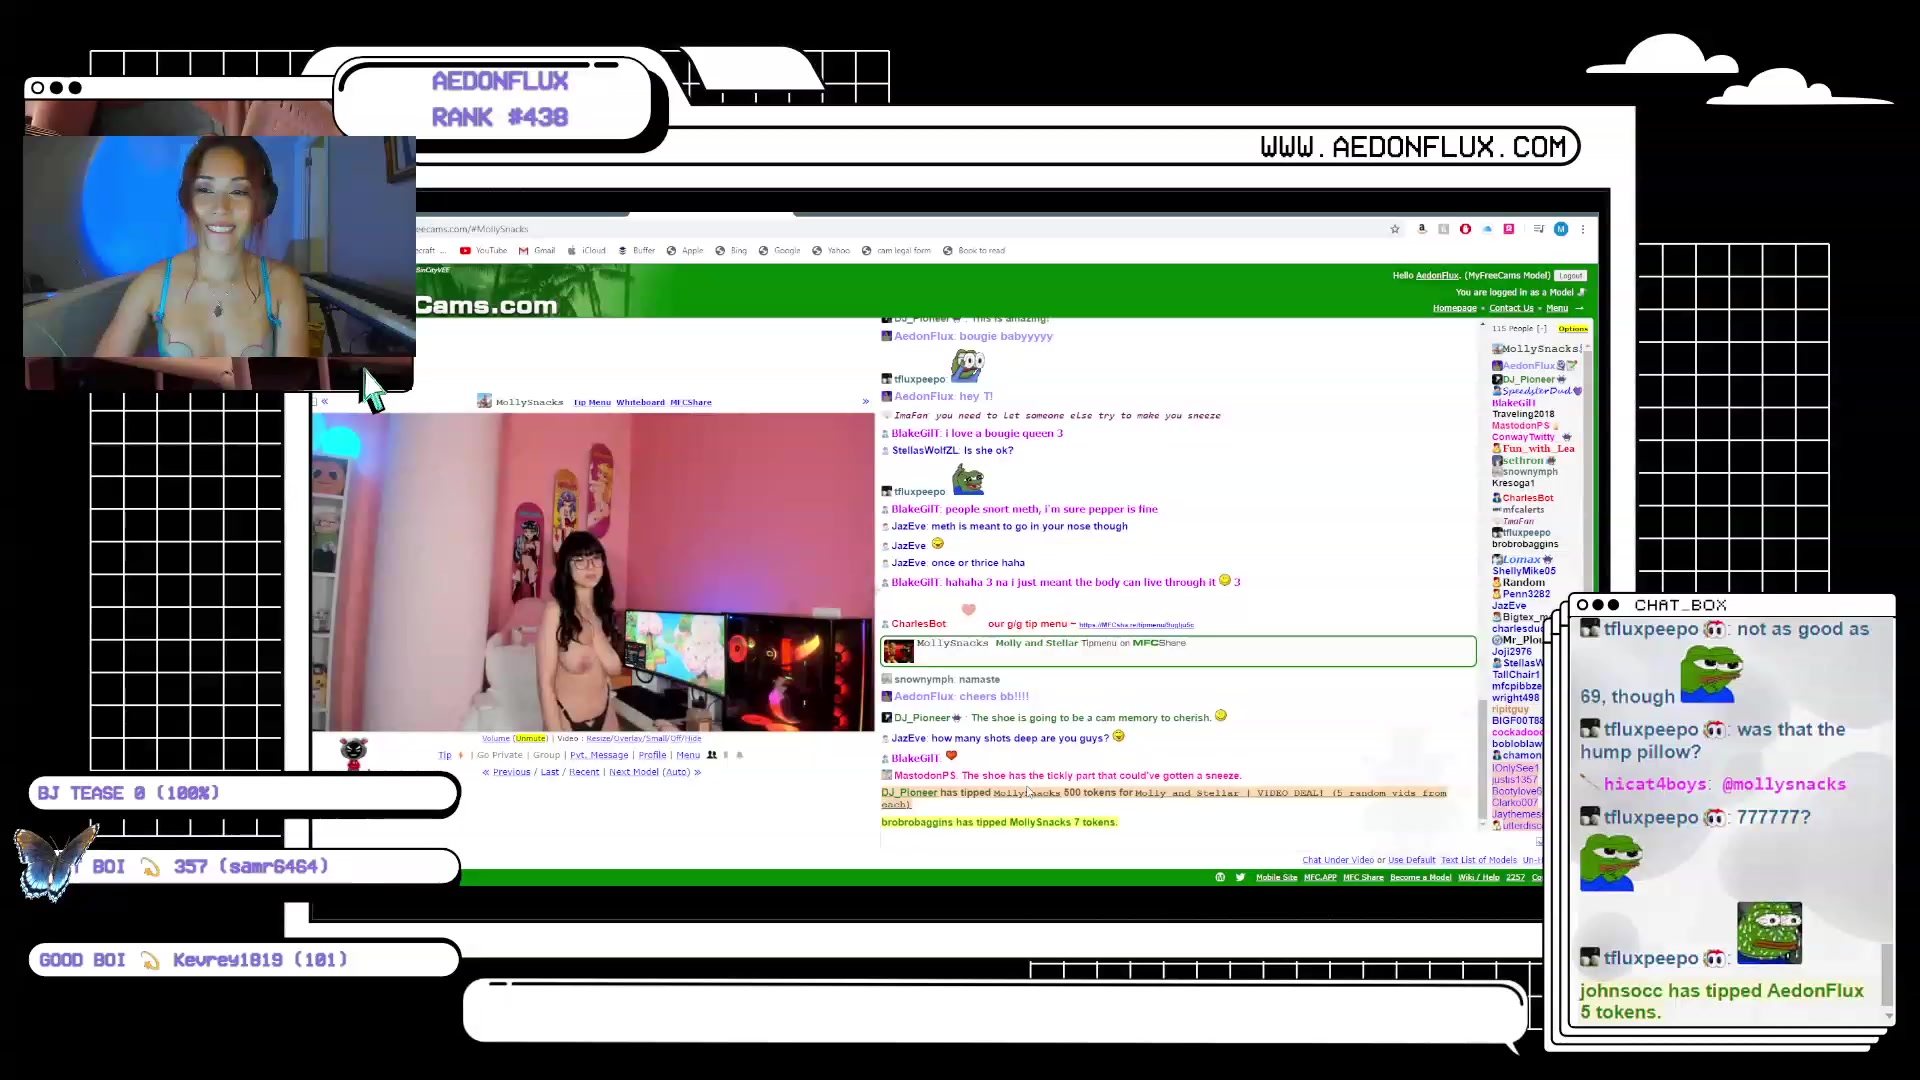Open the Last model link
Image resolution: width=1920 pixels, height=1080 pixels.
pyautogui.click(x=550, y=773)
